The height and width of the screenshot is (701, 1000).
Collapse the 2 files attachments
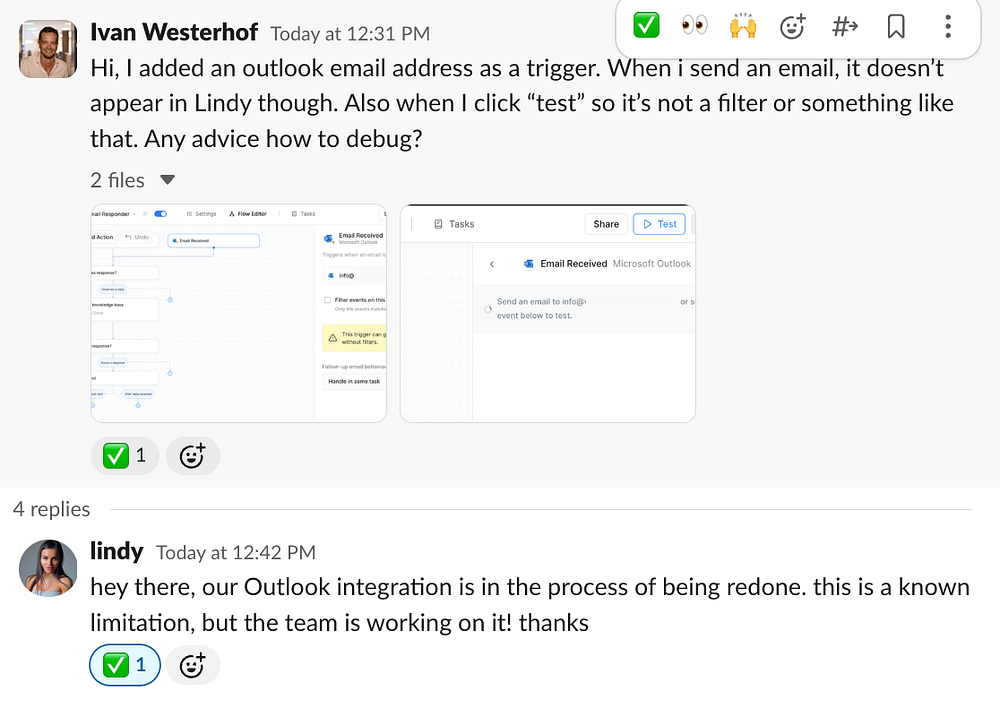167,180
